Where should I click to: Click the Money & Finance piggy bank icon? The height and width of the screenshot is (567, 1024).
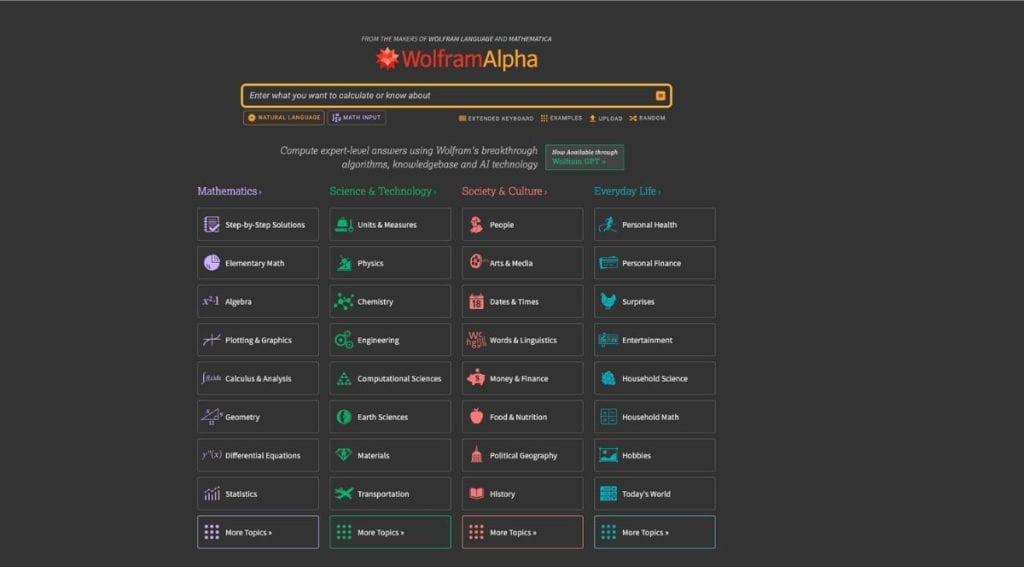point(476,378)
